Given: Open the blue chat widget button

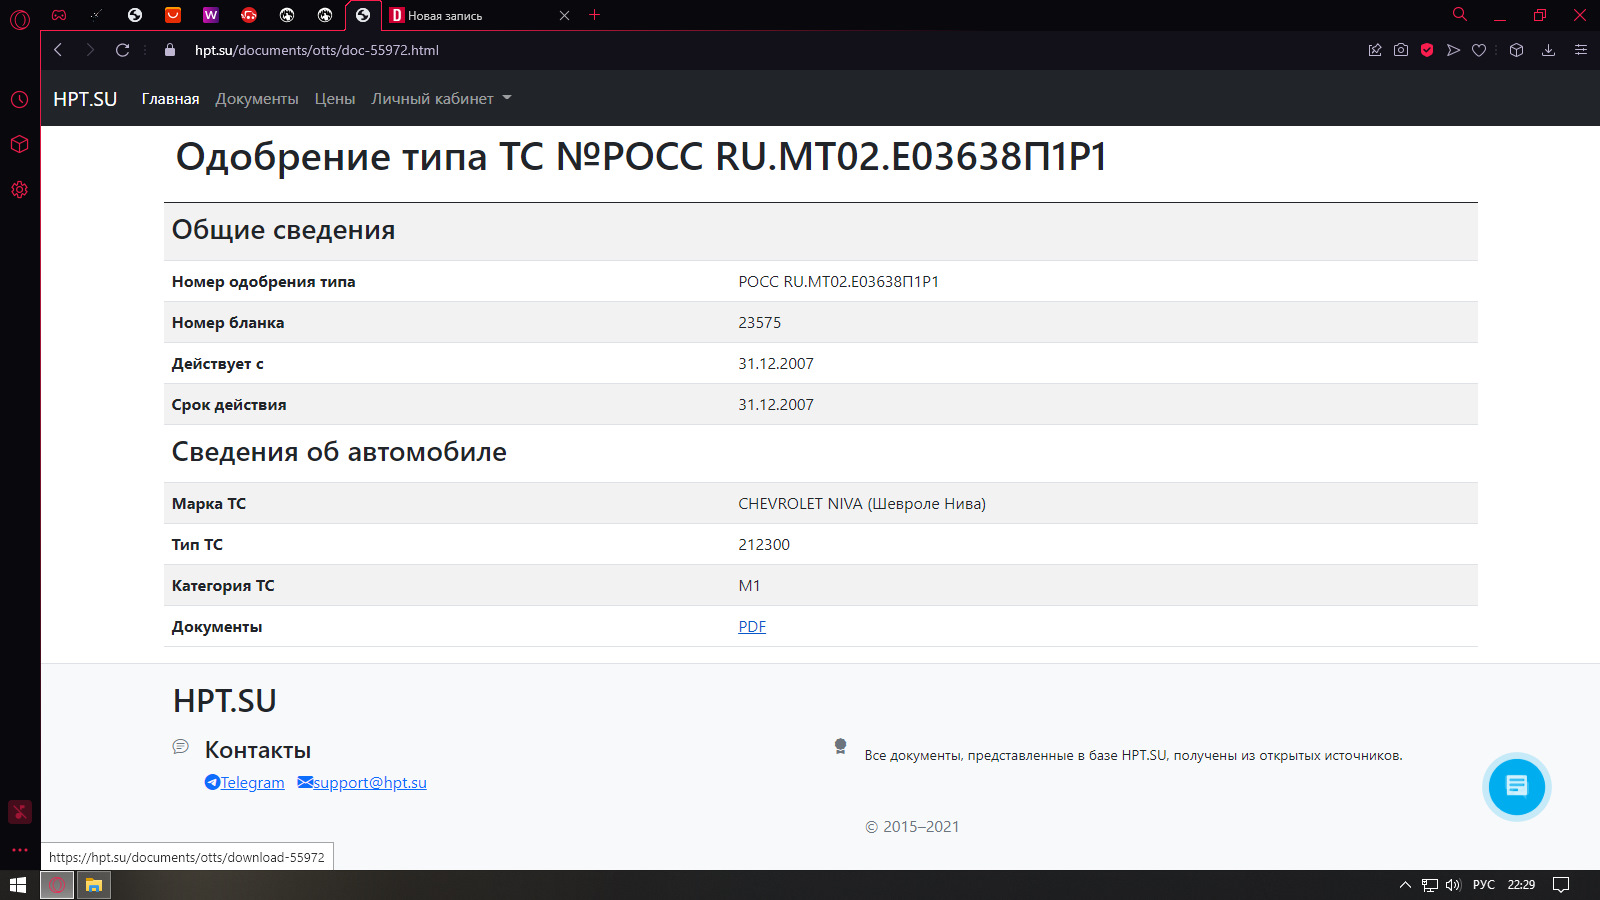Looking at the screenshot, I should pos(1516,786).
